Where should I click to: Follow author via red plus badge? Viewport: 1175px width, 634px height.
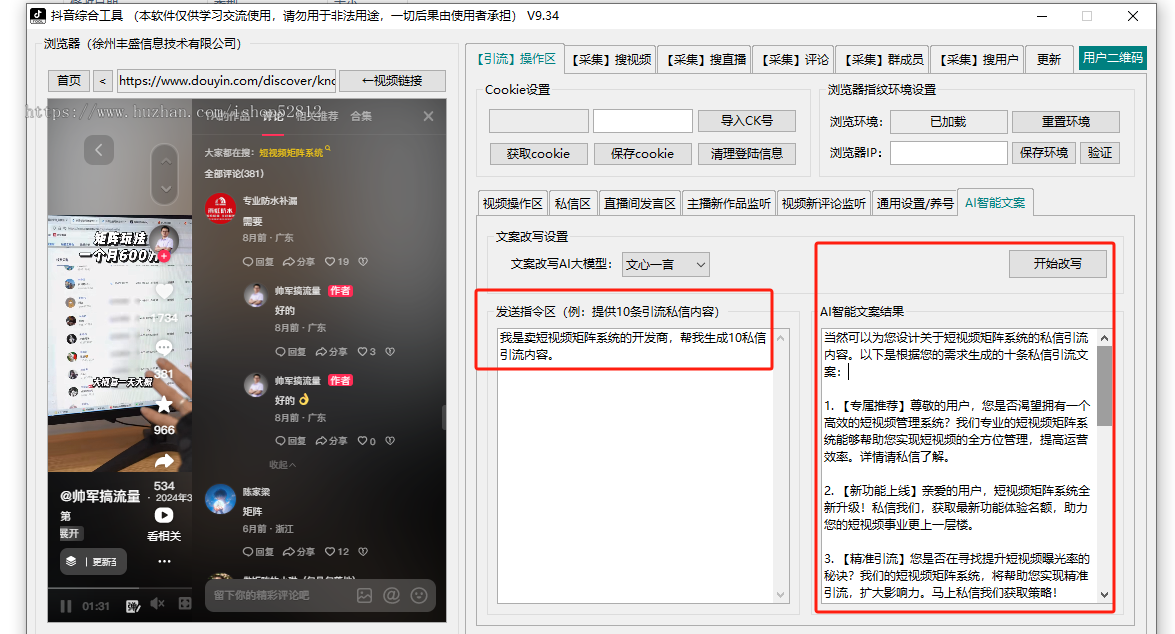[x=164, y=256]
